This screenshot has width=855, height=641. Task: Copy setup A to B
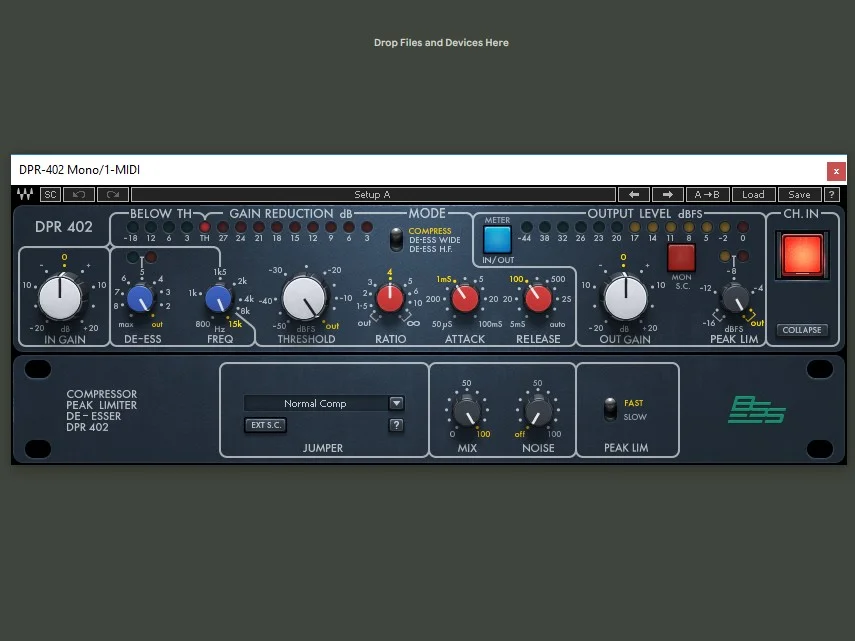click(707, 195)
